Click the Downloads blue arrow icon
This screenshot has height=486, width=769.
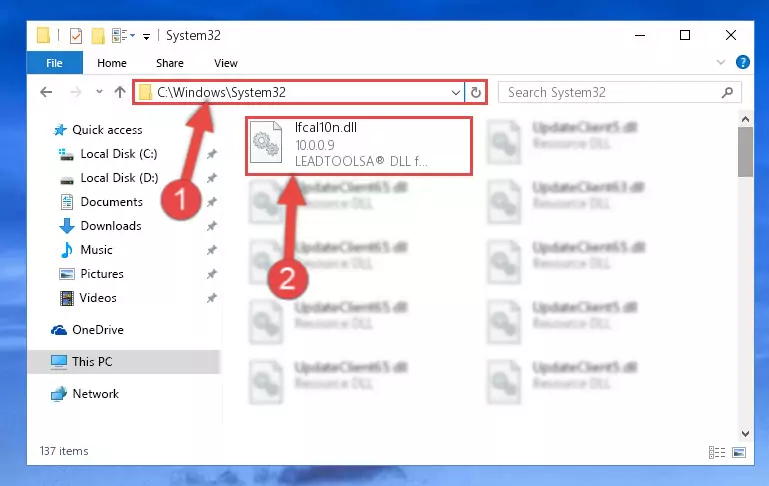(x=67, y=226)
